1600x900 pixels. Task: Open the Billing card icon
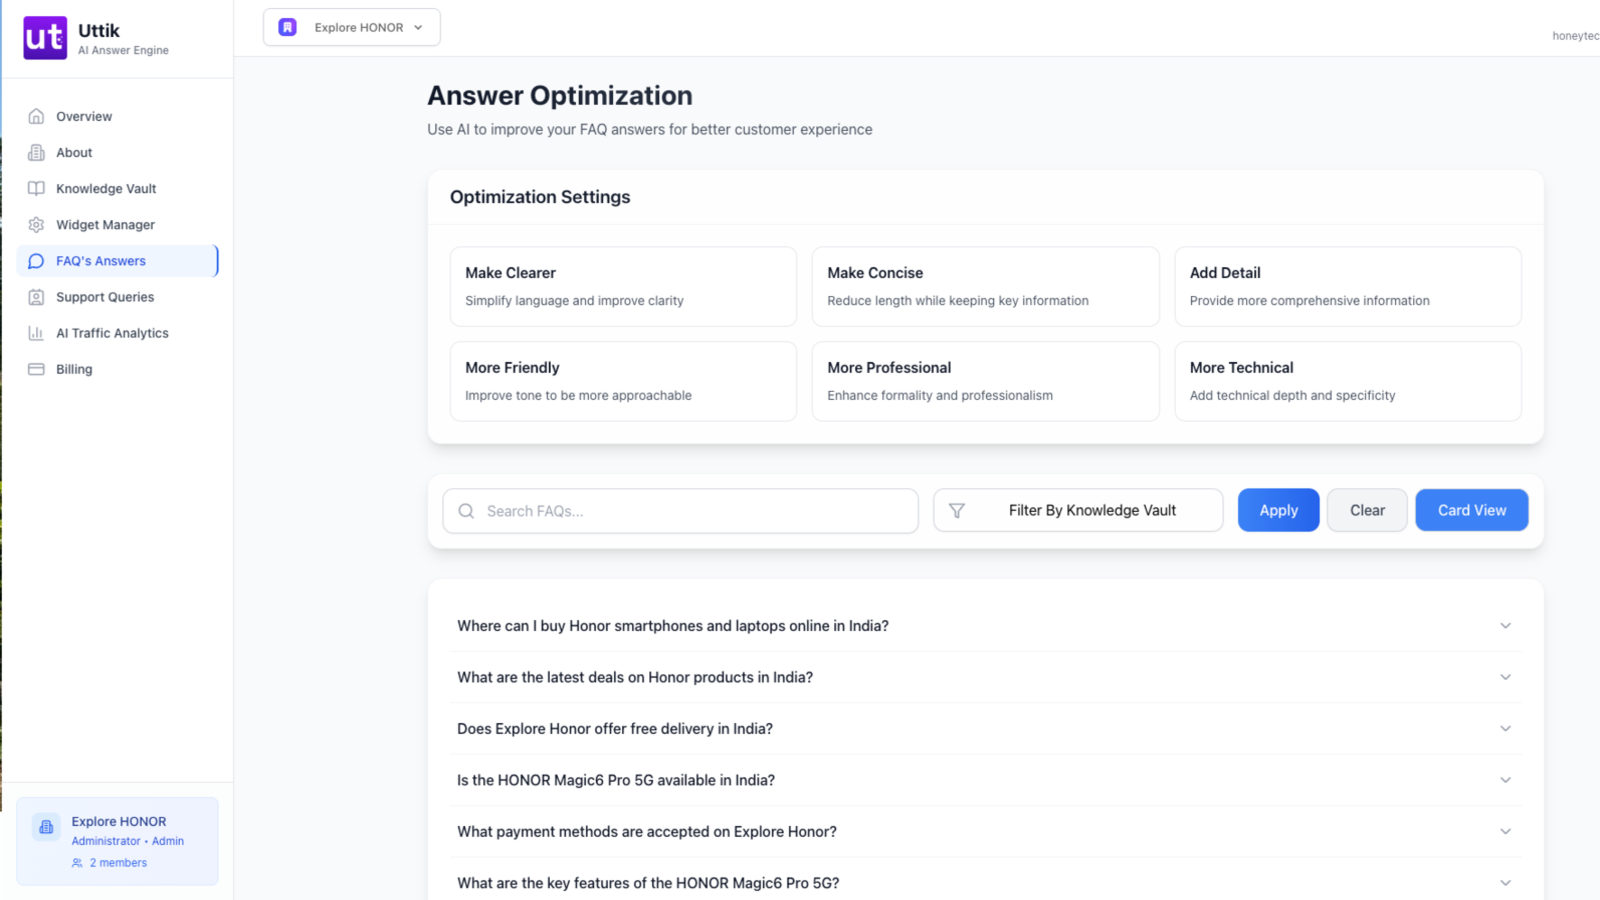point(36,368)
